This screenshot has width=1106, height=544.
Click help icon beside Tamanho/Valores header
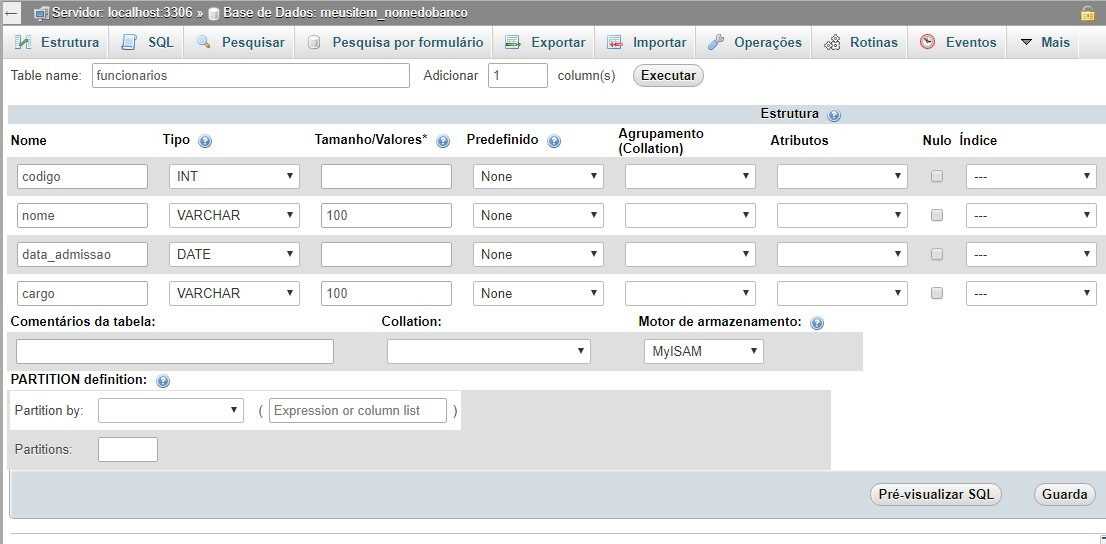(443, 141)
